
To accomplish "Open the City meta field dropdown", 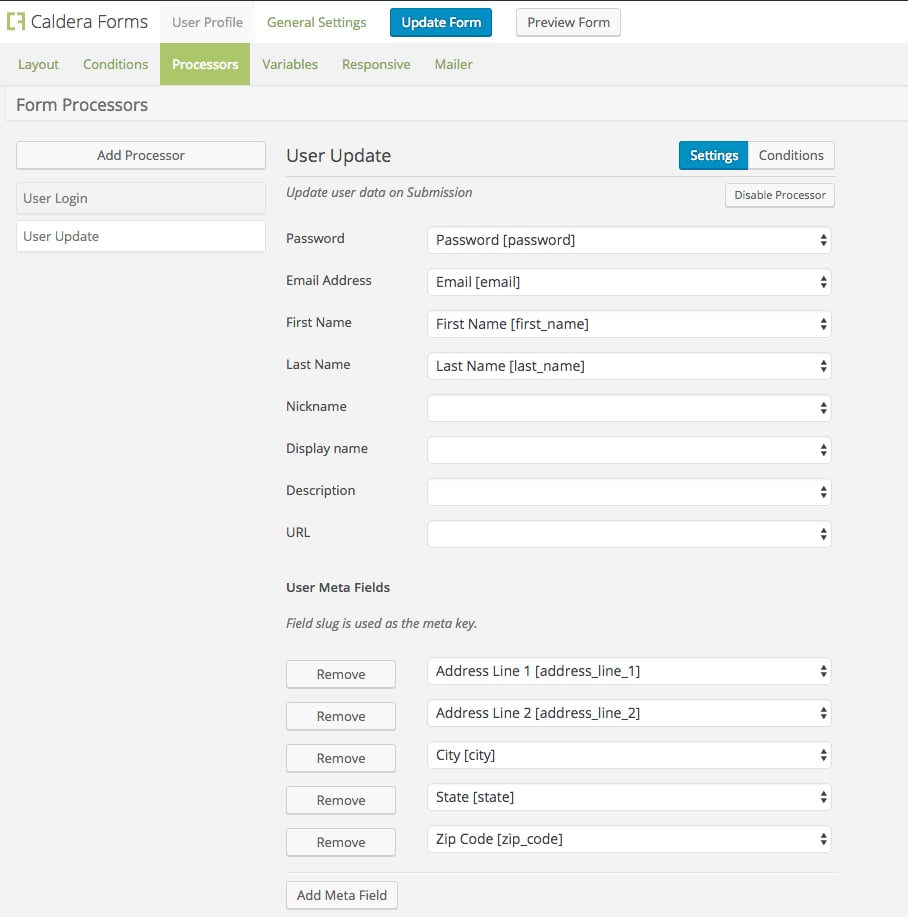I will click(x=629, y=756).
